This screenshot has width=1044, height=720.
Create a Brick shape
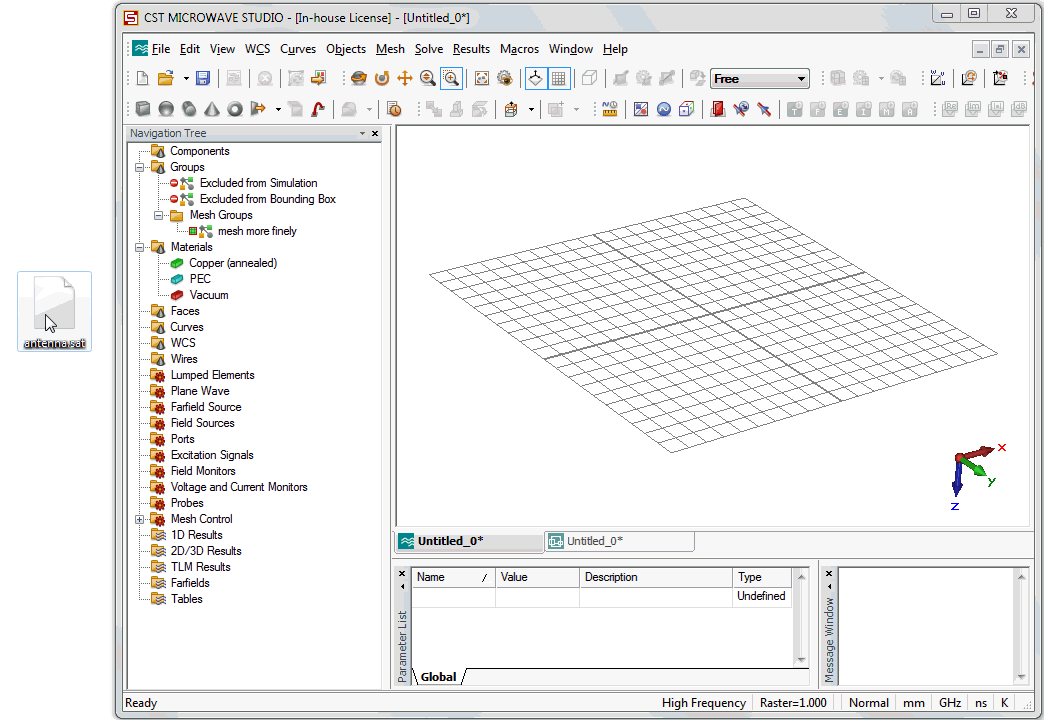click(x=143, y=109)
